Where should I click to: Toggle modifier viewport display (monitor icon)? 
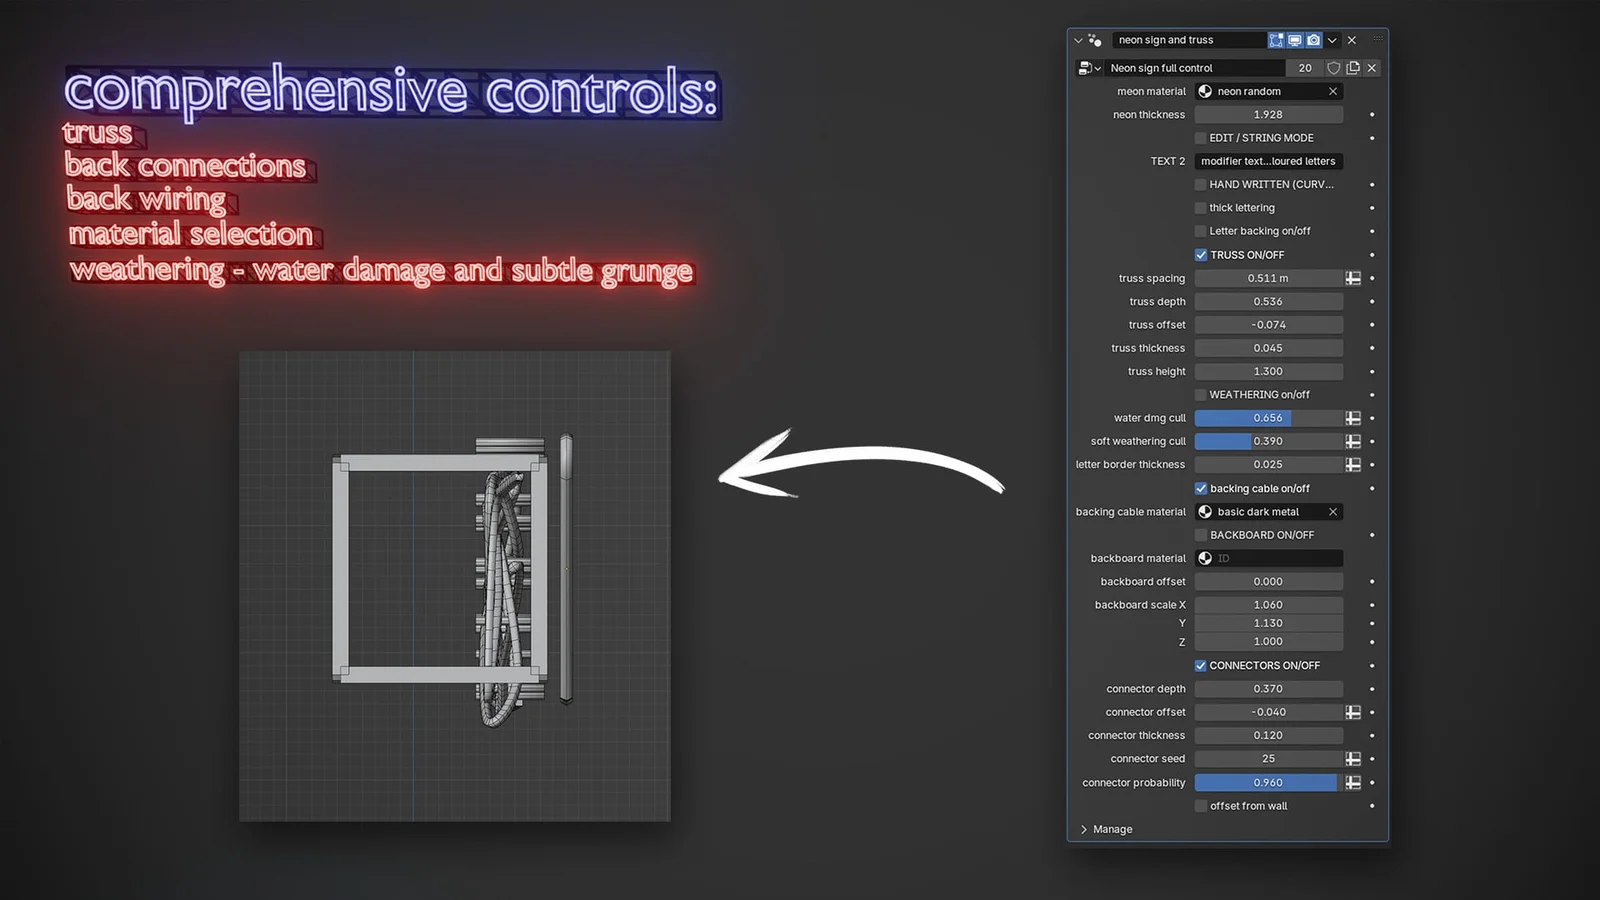point(1295,40)
